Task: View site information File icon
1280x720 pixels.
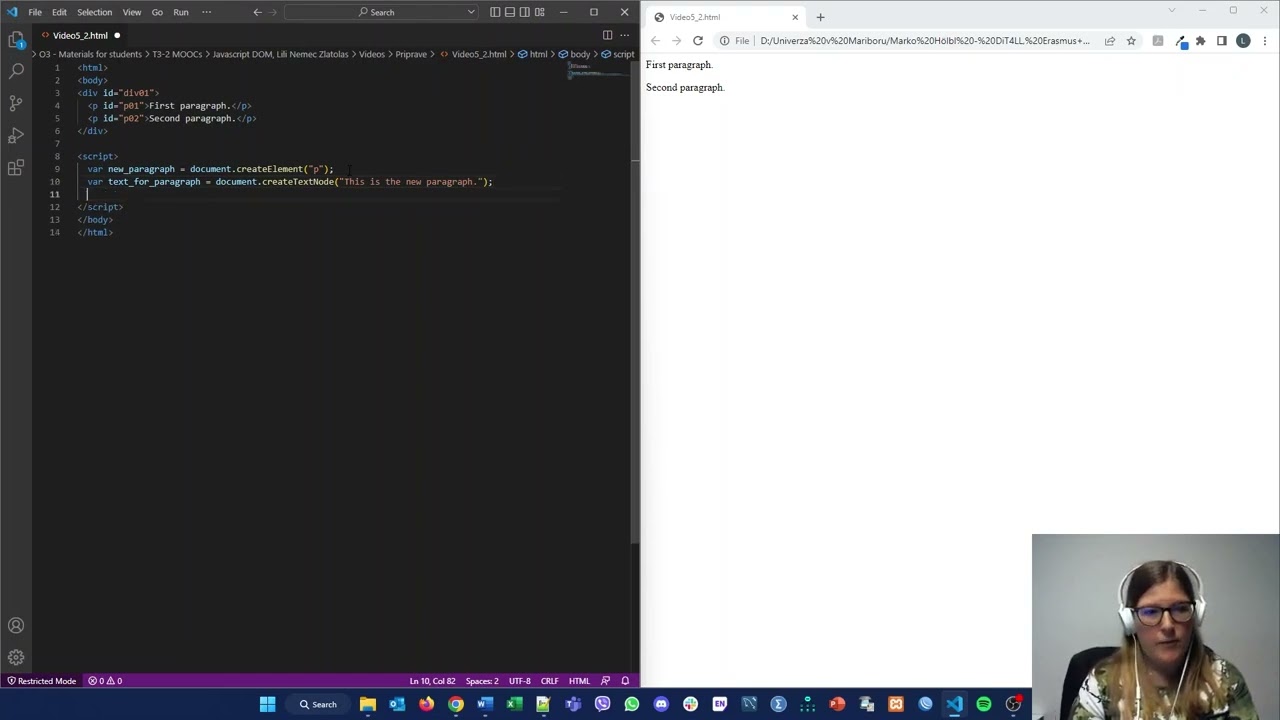Action: [x=735, y=41]
